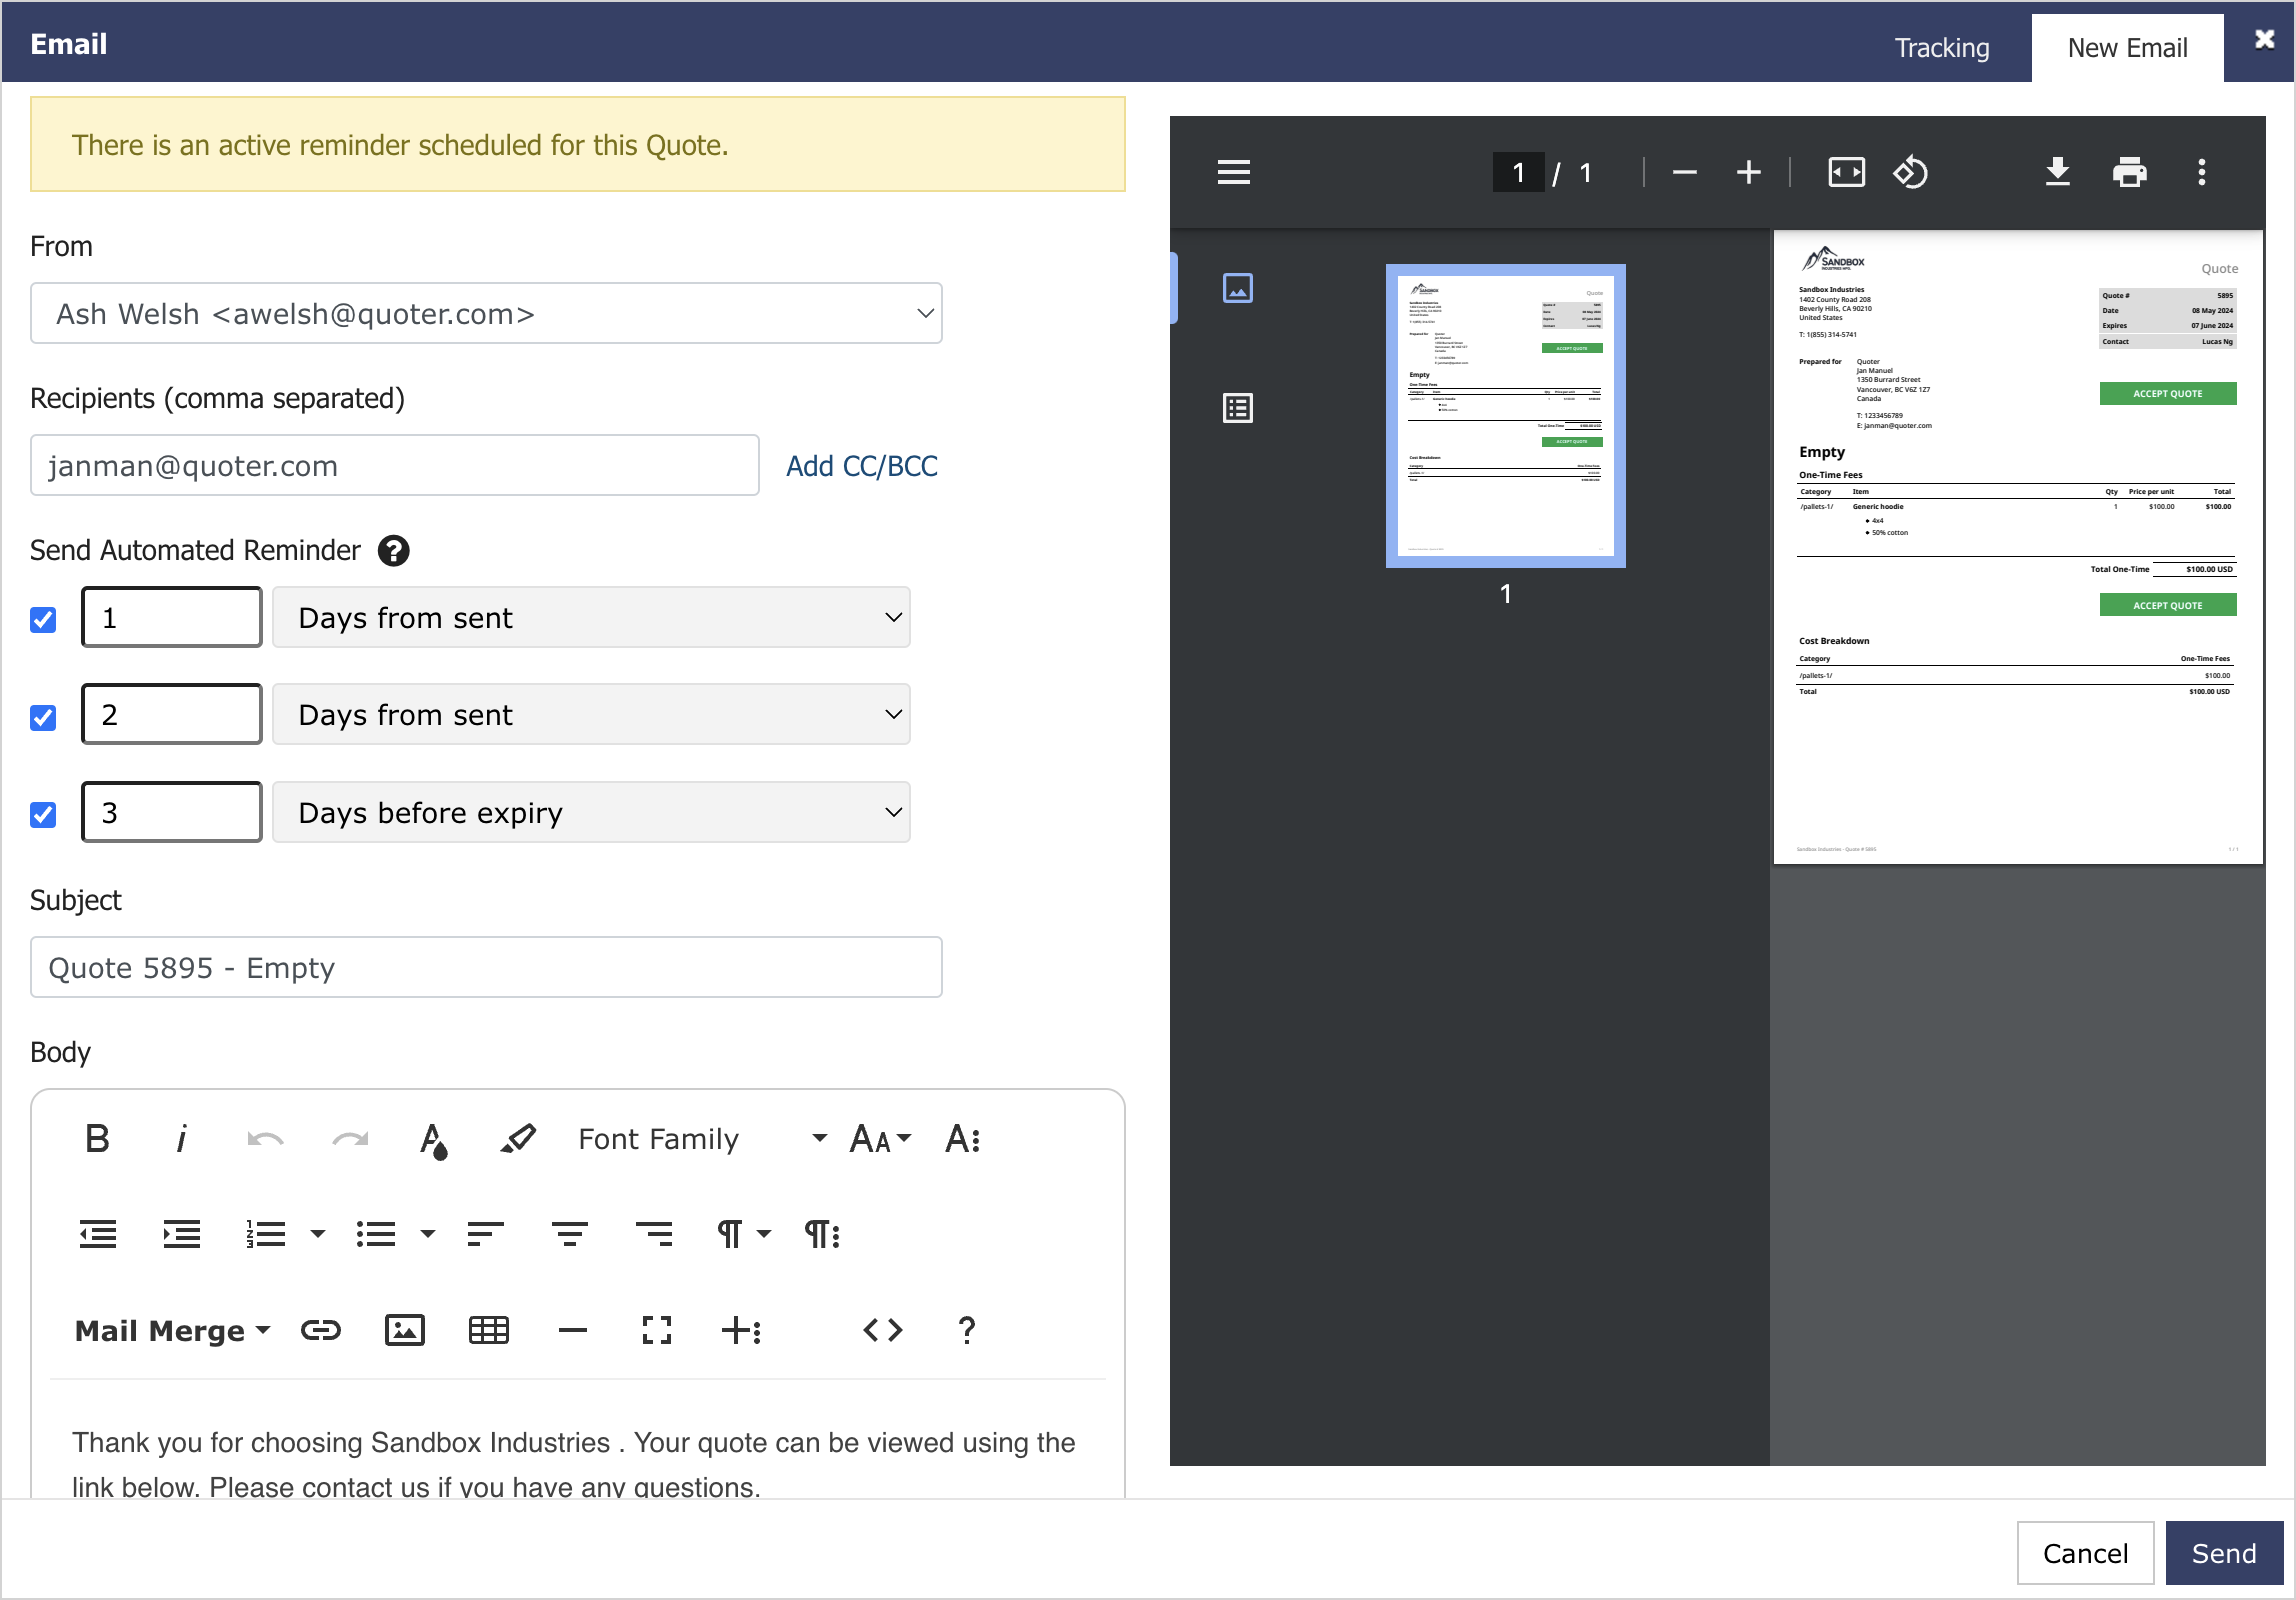Screen dimensions: 2296x1600
Task: Click the Recipients email field
Action: 394,466
